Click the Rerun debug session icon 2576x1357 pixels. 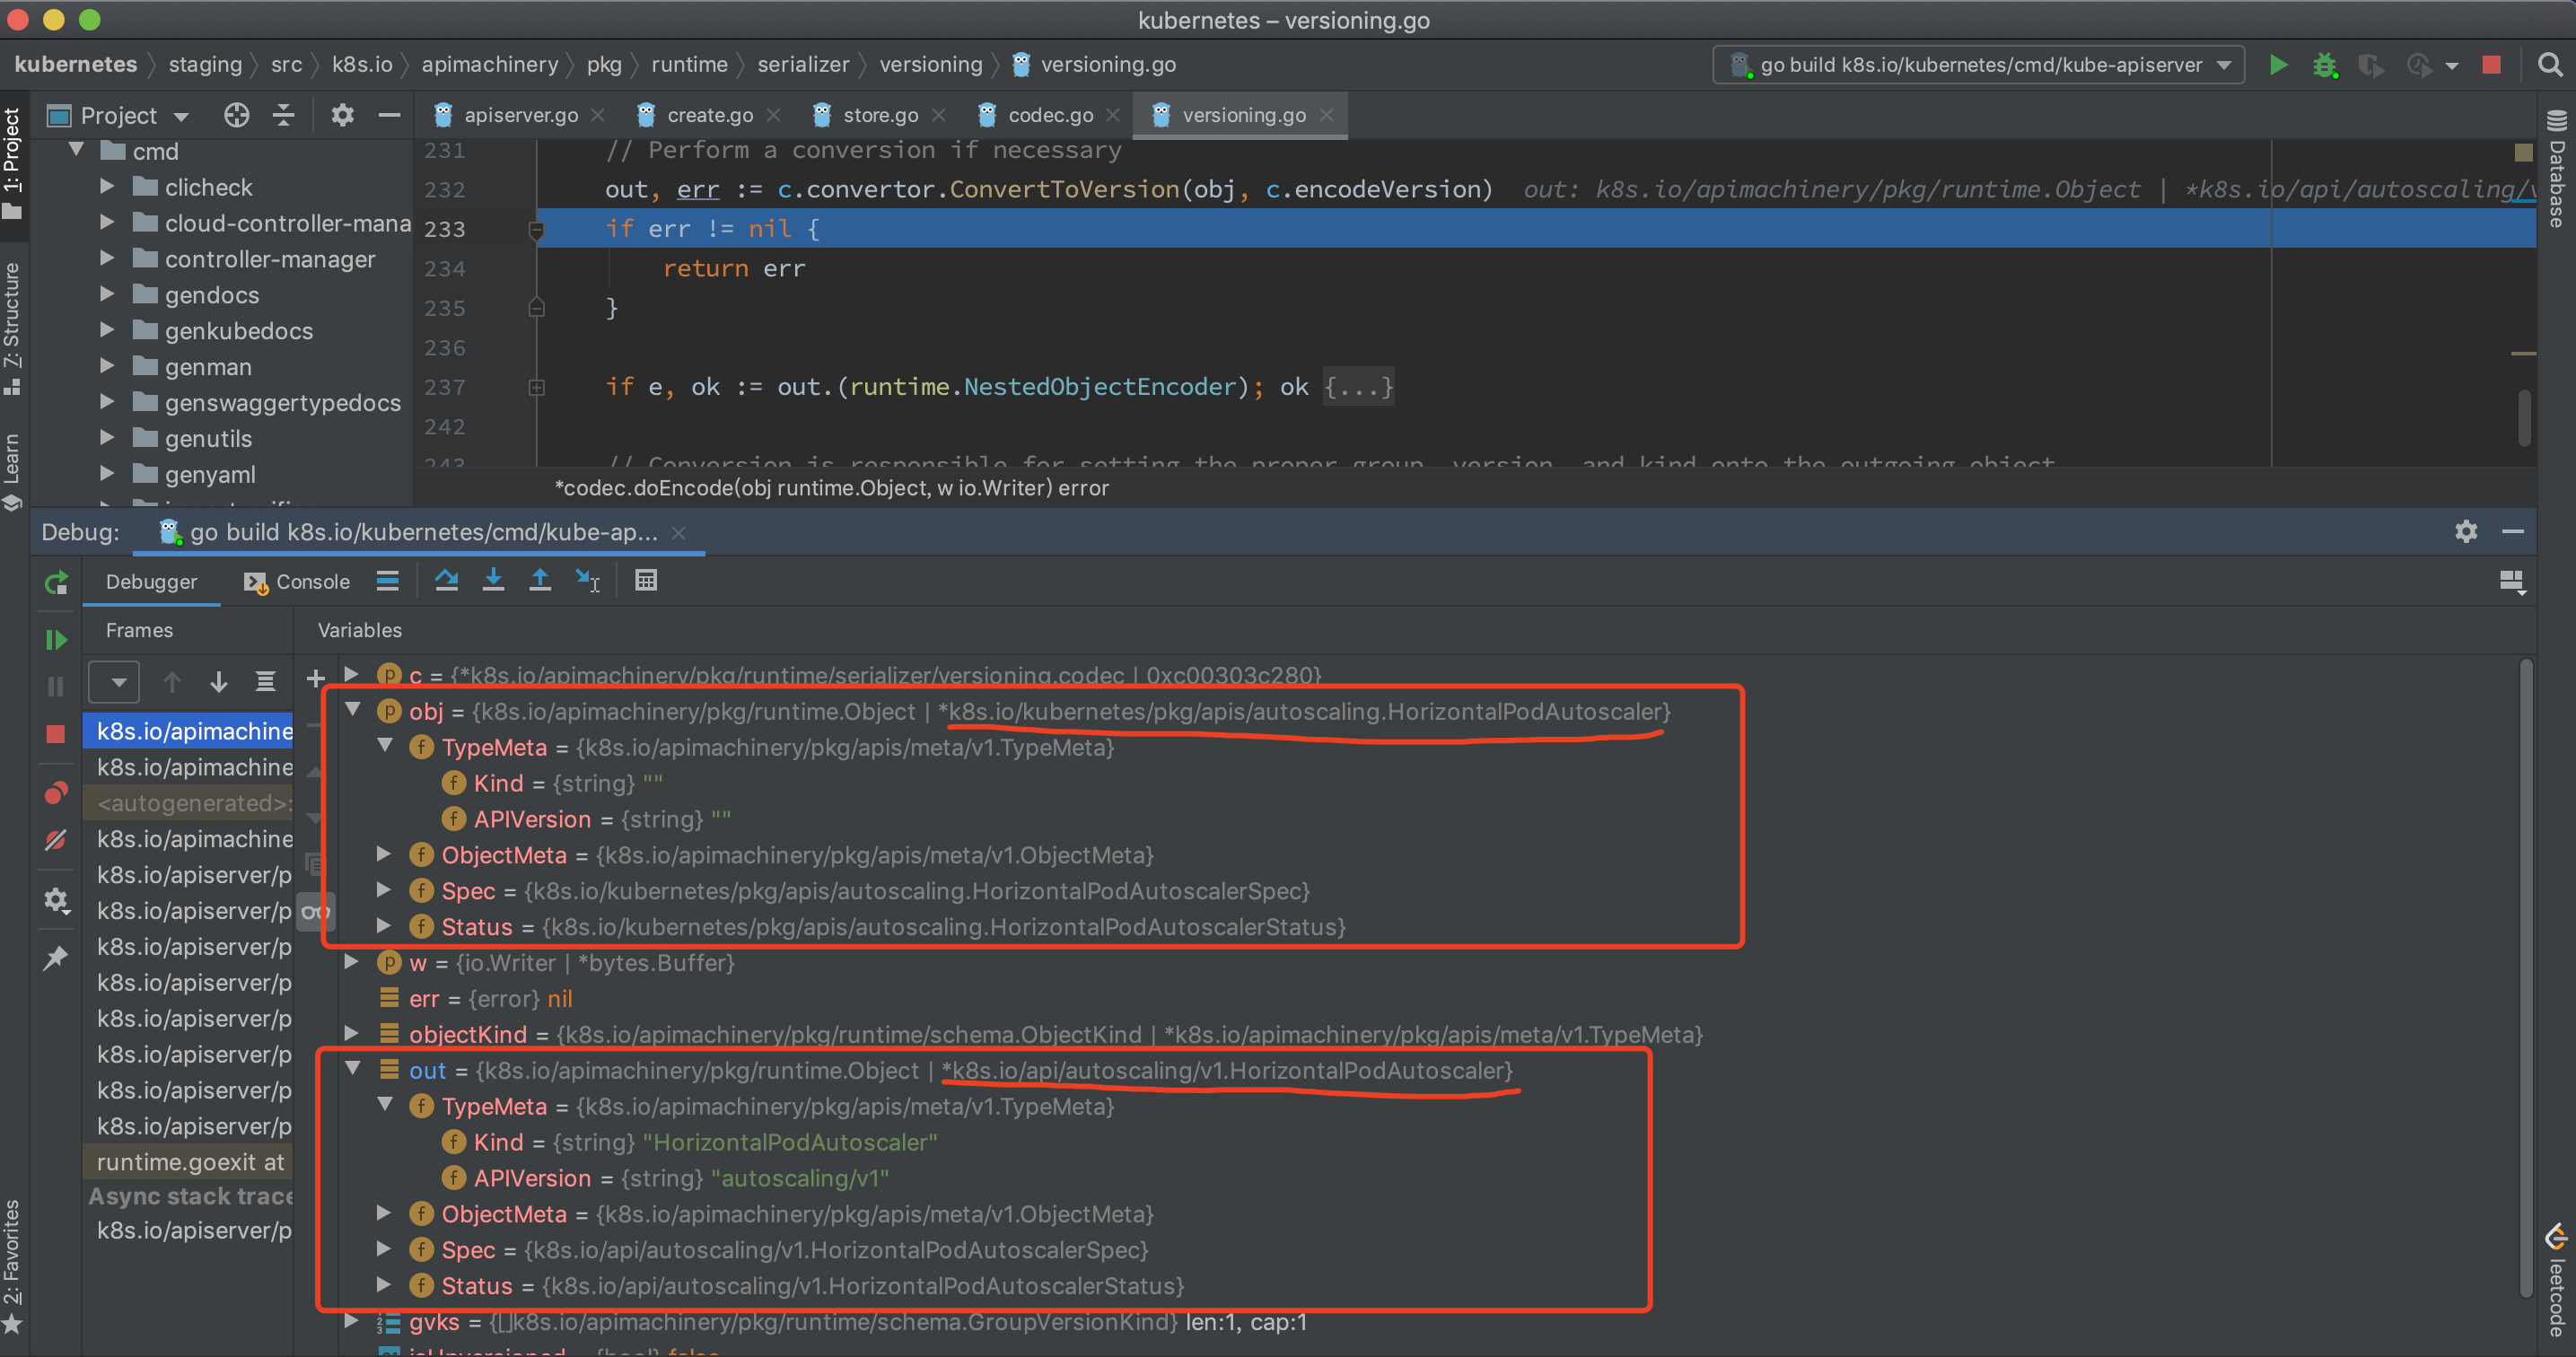click(56, 582)
